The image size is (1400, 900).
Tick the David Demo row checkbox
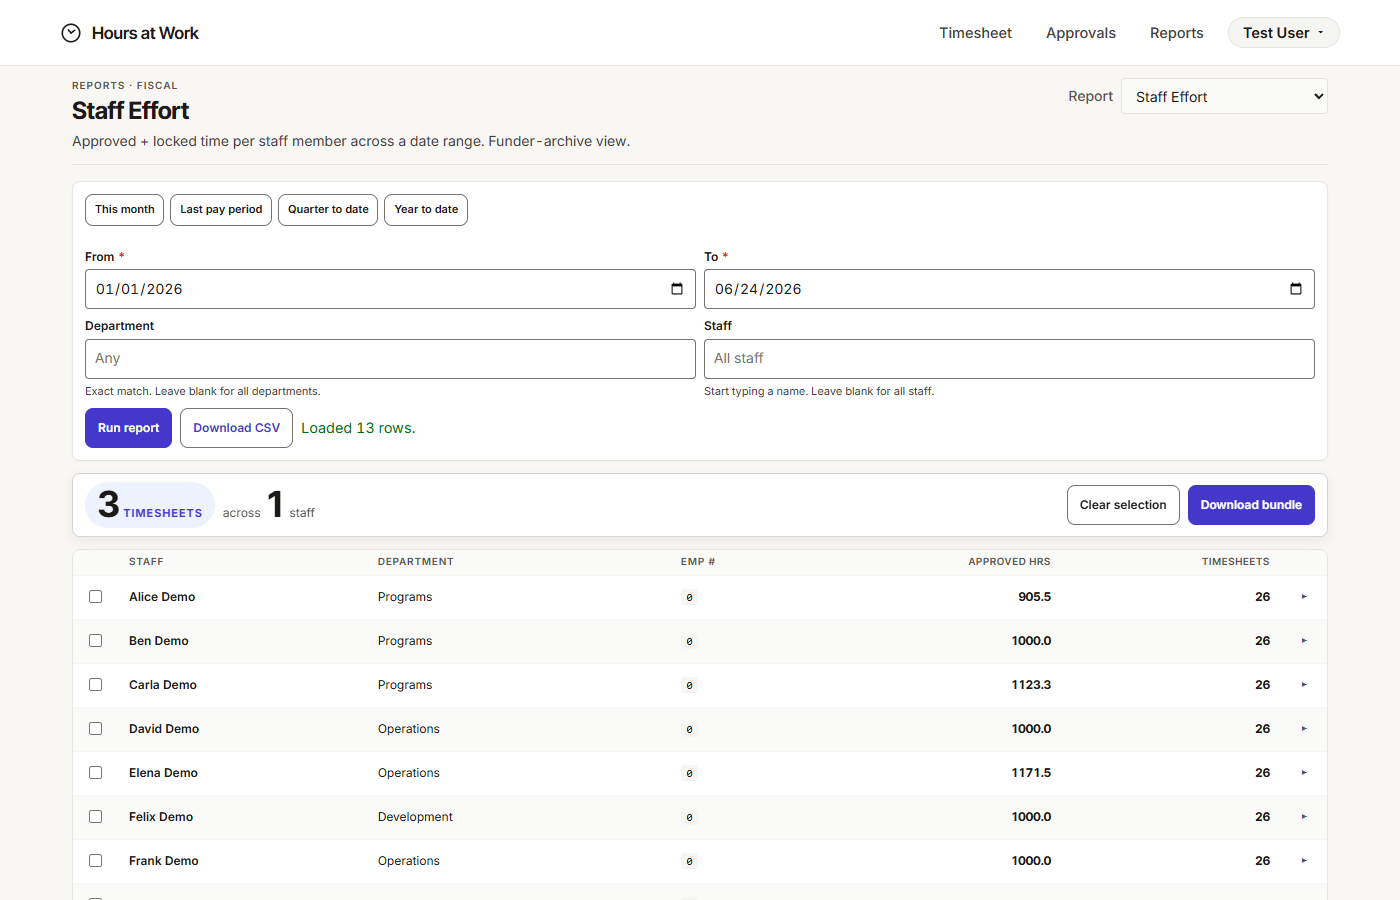pyautogui.click(x=96, y=729)
